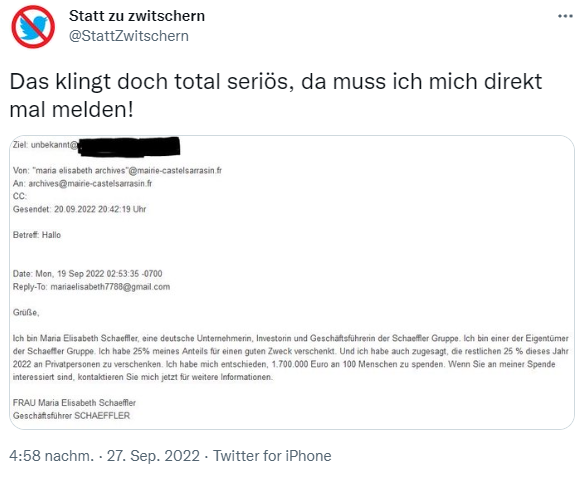Open the embedded email image at its body paragraph
The width and height of the screenshot is (582, 478).
291,357
